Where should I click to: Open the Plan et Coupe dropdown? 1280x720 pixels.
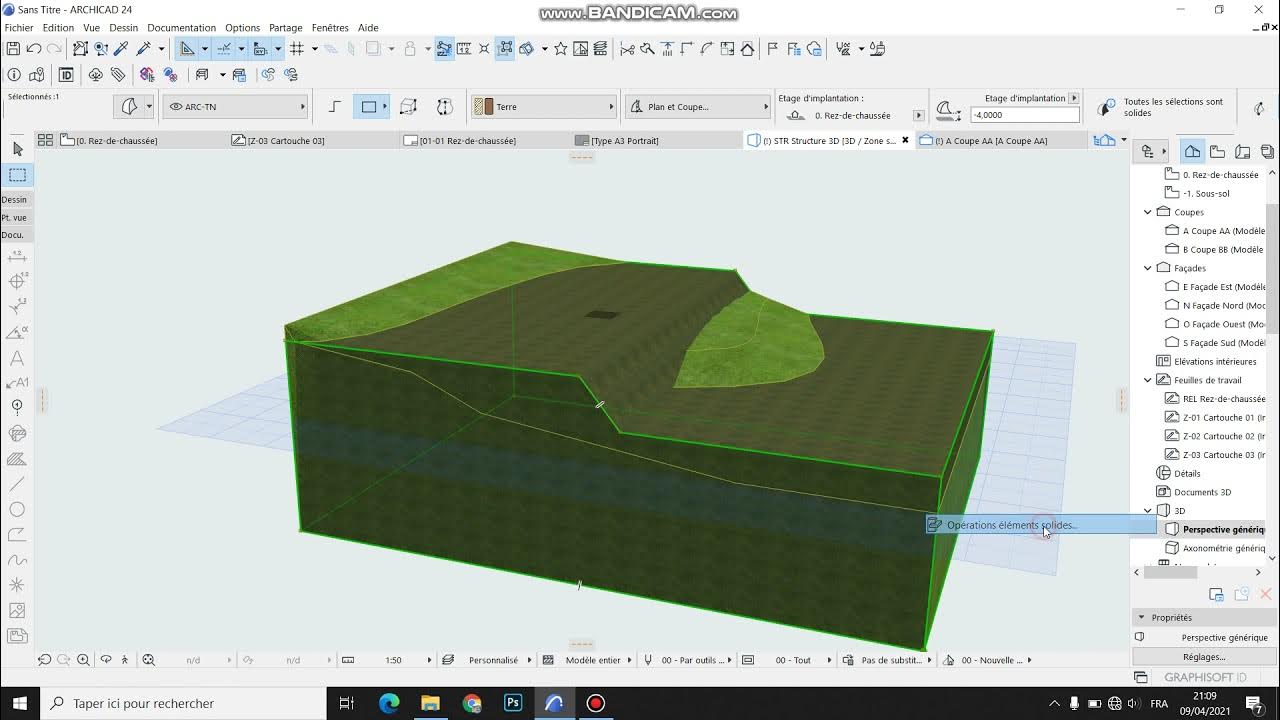coord(698,107)
